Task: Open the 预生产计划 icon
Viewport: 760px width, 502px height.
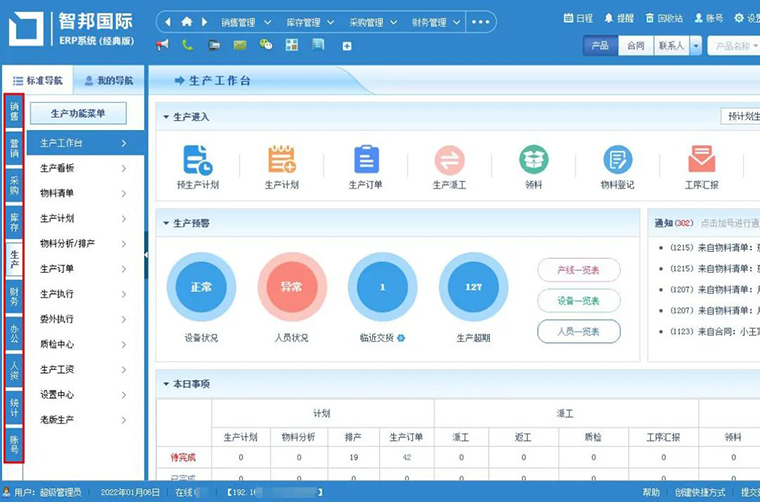Action: coord(197,160)
